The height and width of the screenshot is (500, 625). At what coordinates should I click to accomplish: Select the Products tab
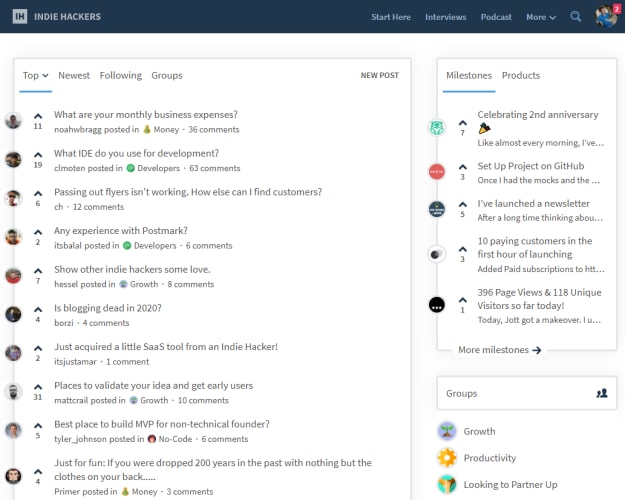tap(521, 75)
